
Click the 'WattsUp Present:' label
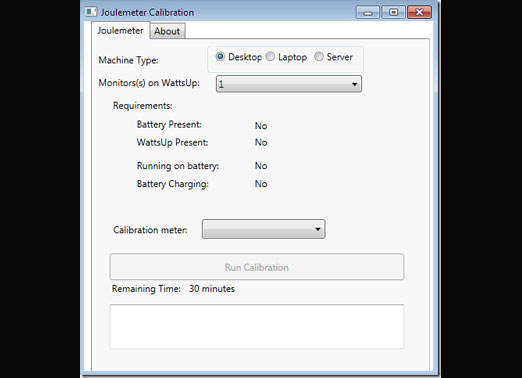[x=172, y=142]
